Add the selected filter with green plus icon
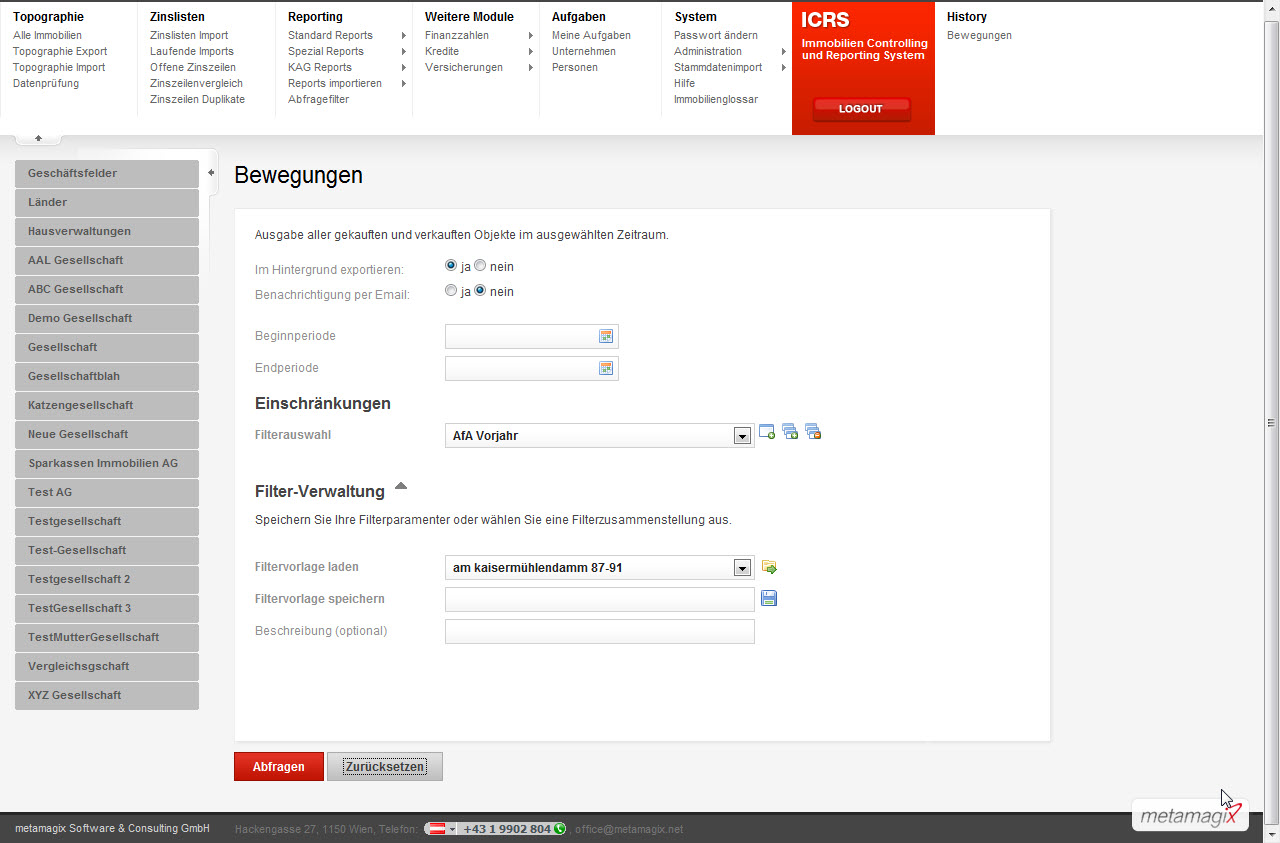This screenshot has width=1280, height=843. coord(767,432)
